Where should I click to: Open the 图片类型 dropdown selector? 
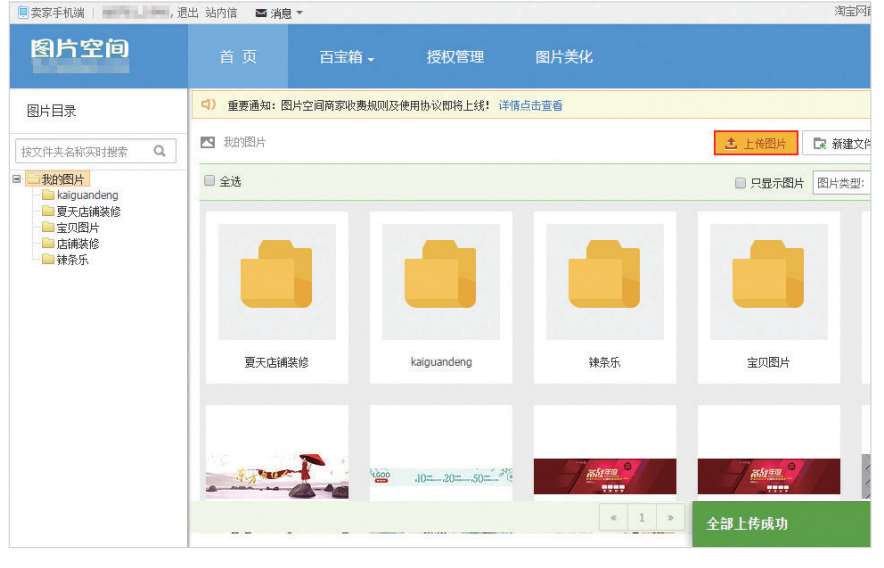tap(840, 183)
